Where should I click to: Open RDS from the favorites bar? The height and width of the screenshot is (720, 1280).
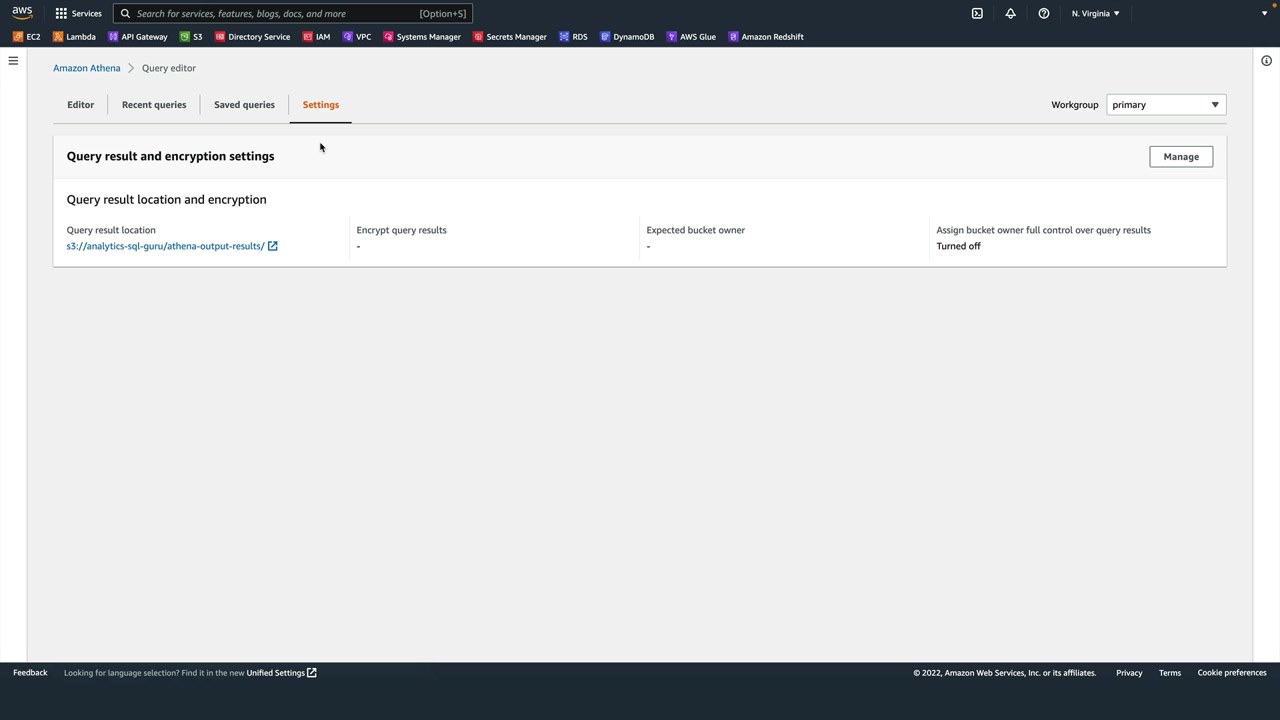click(x=574, y=37)
